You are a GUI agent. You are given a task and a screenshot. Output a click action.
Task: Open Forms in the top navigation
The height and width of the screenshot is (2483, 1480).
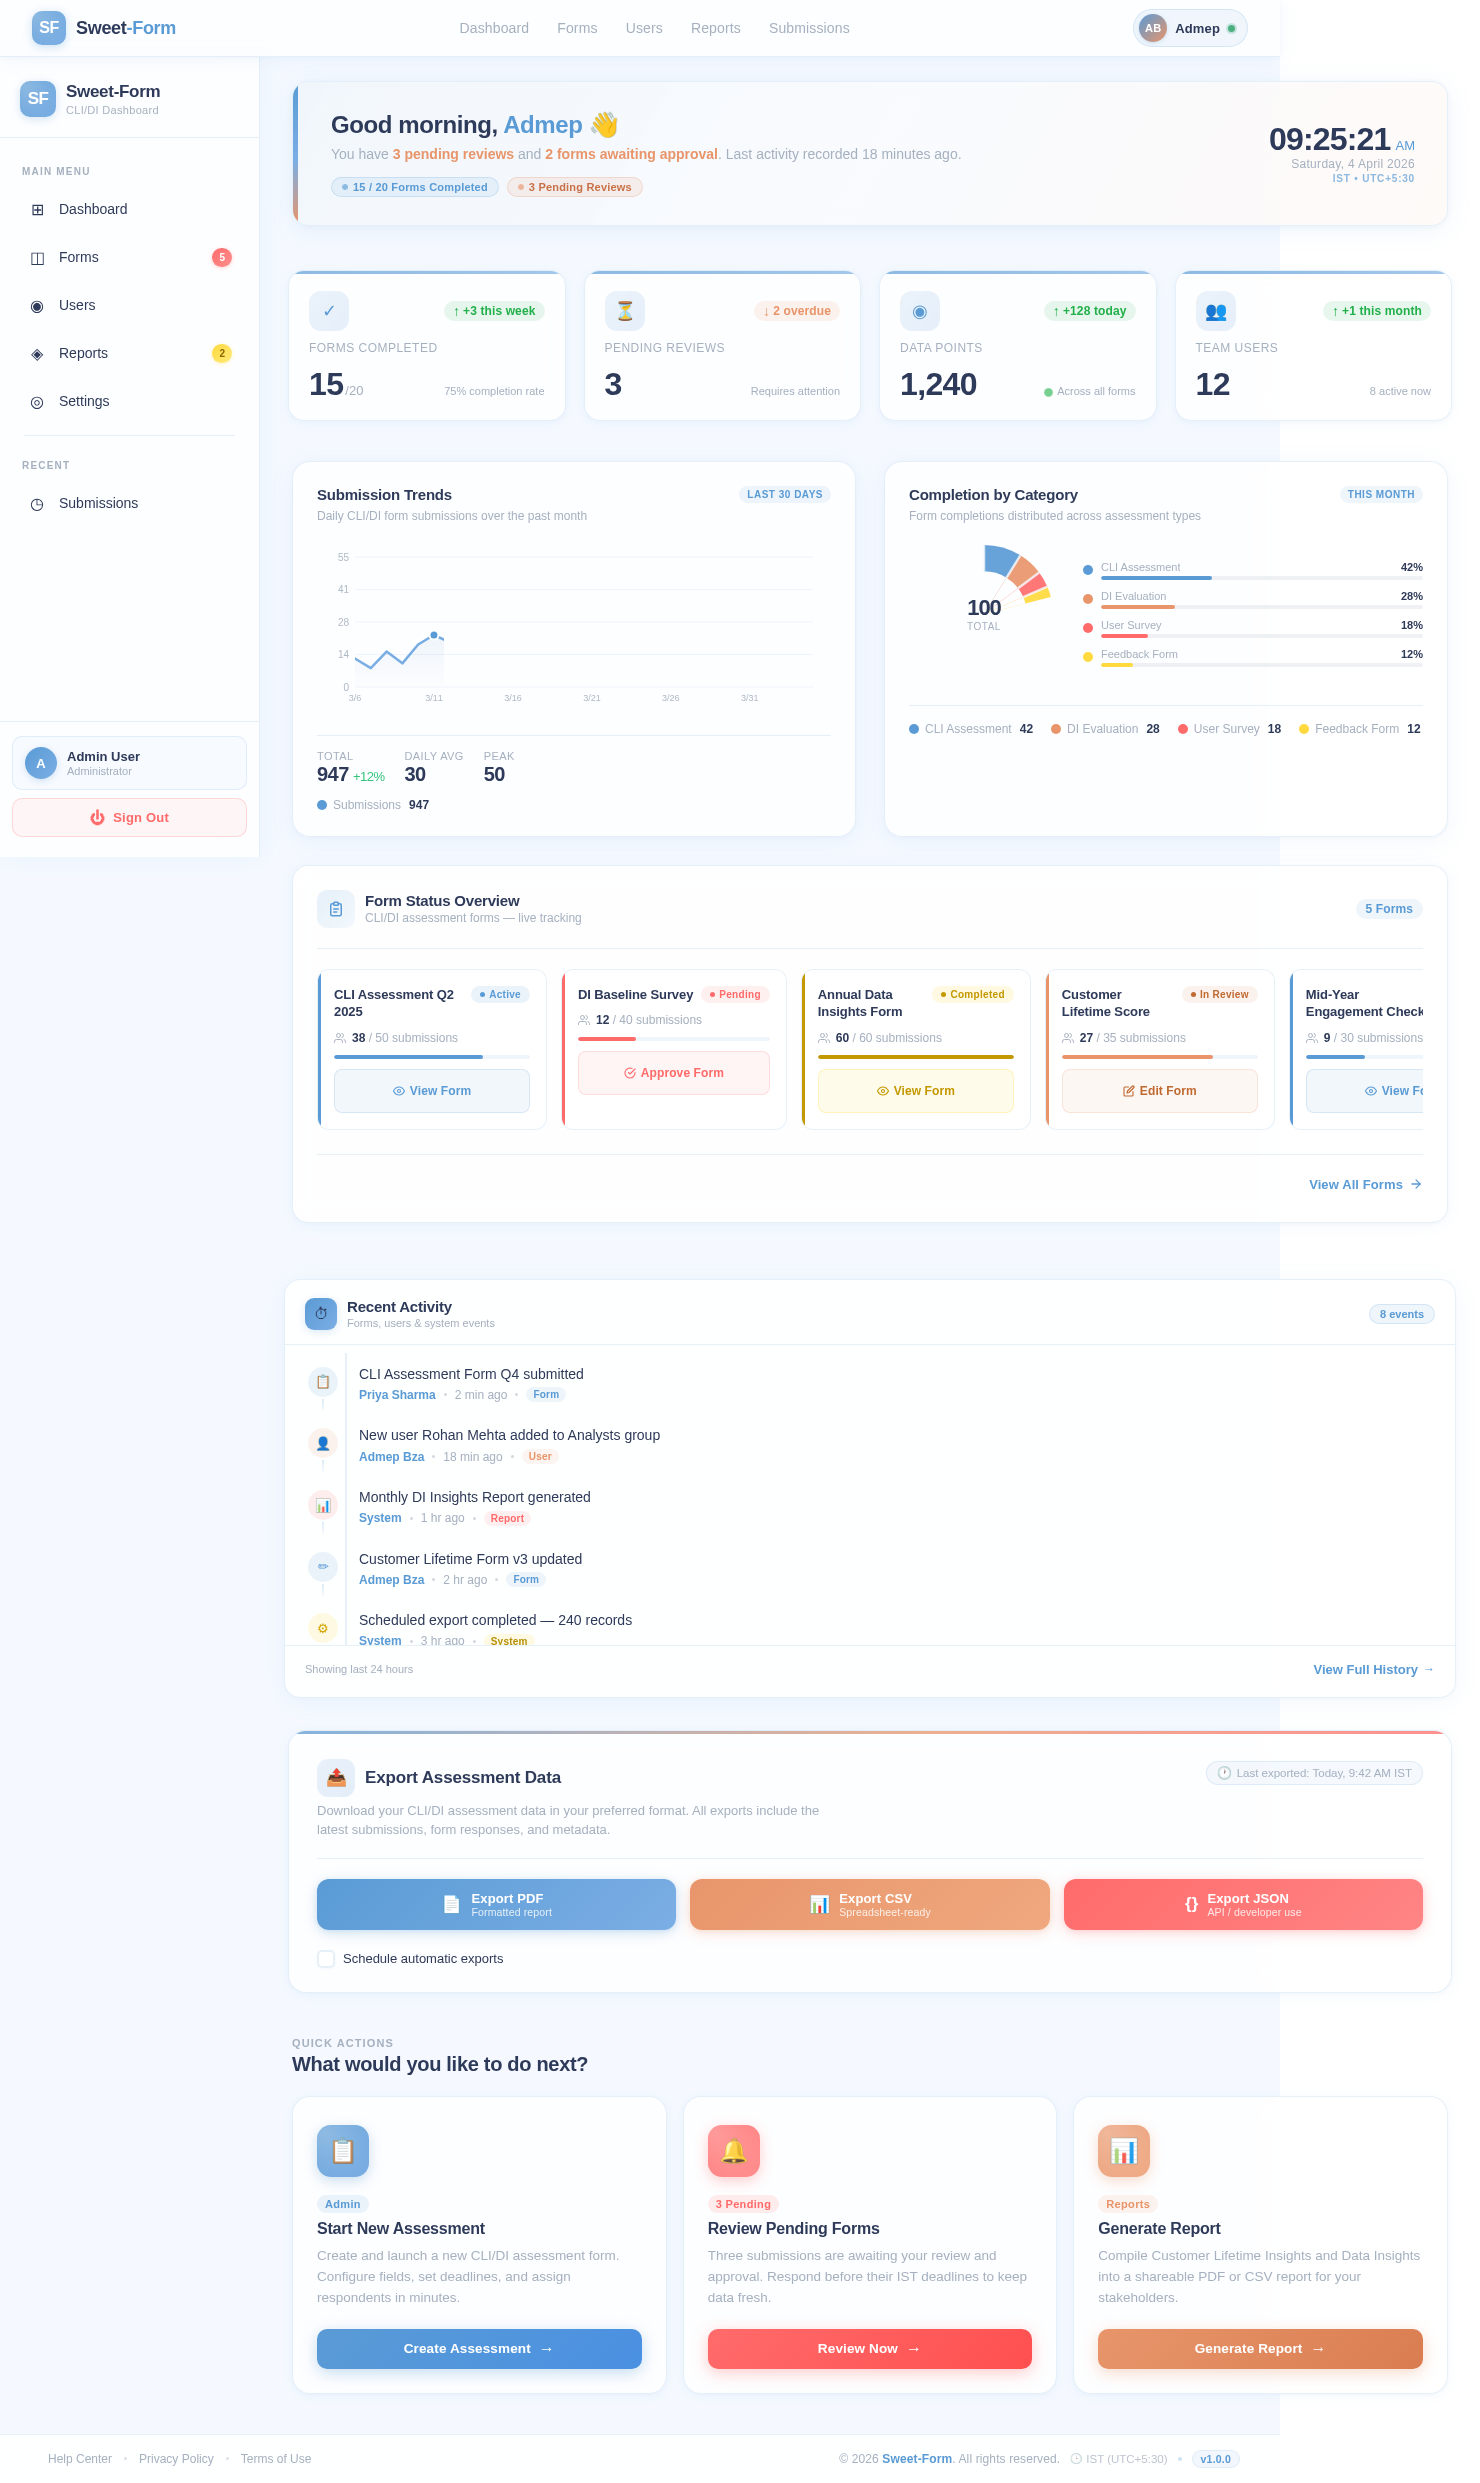coord(577,28)
